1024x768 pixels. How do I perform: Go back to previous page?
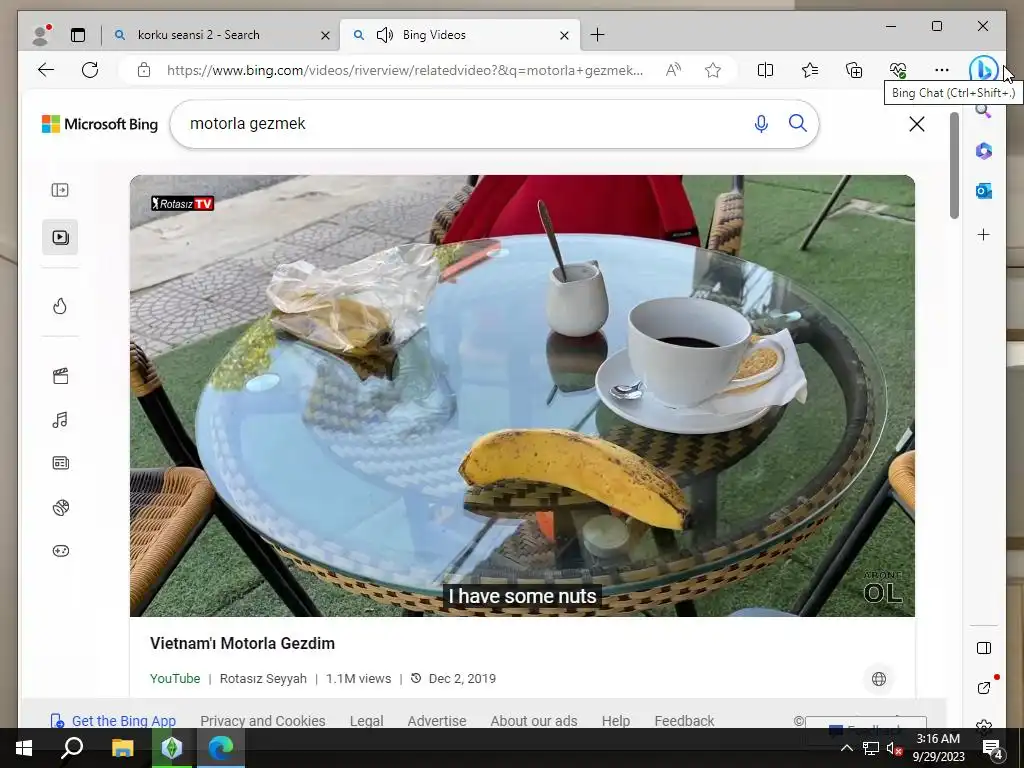tap(46, 70)
